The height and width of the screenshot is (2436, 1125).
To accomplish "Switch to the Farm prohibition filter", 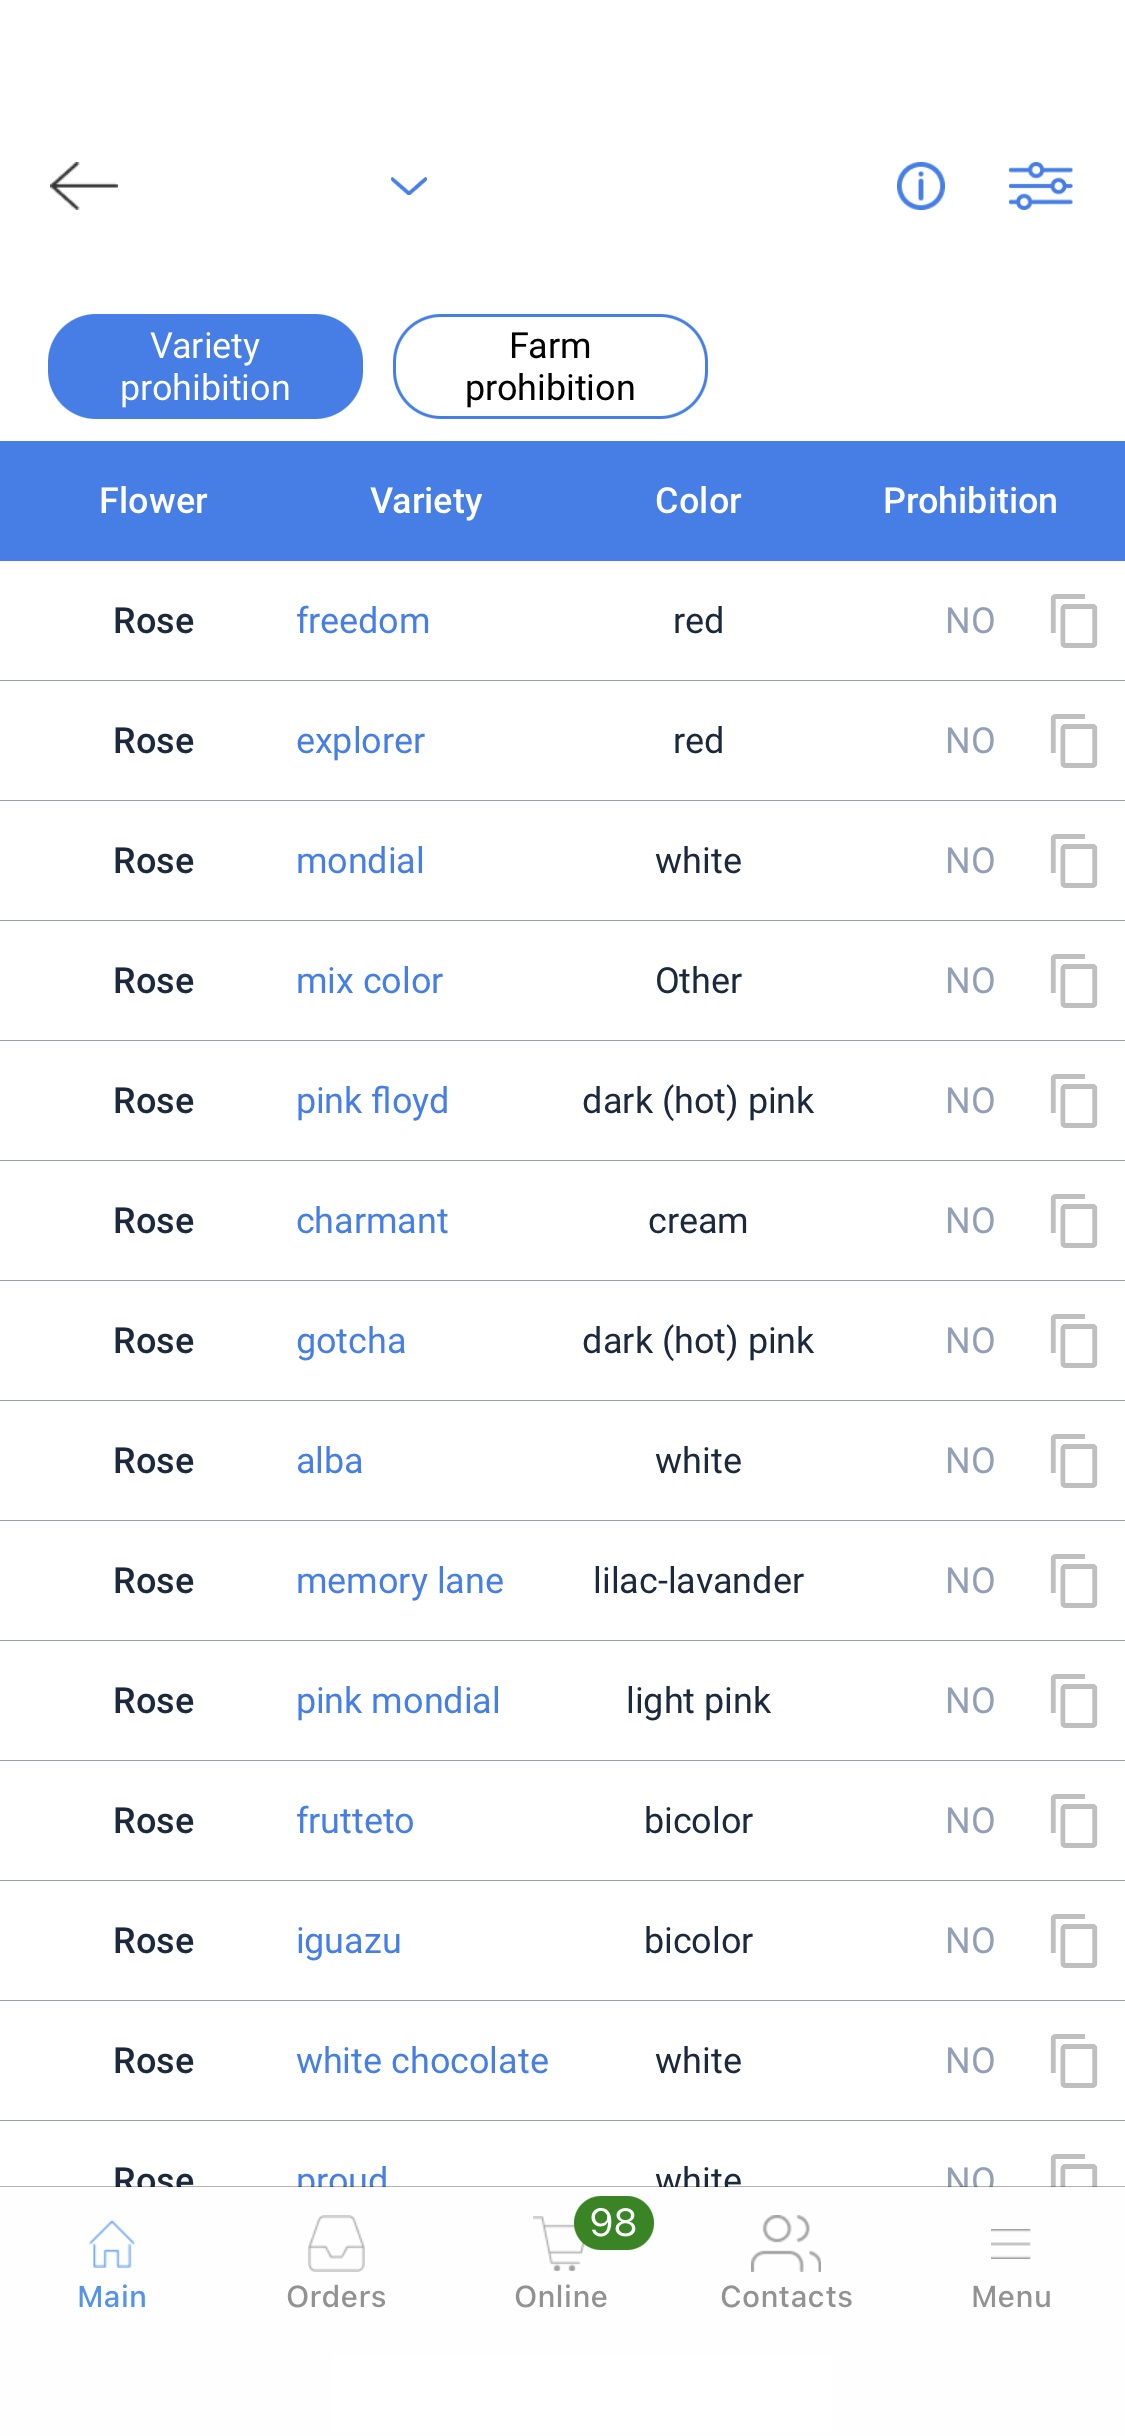I will tap(550, 367).
